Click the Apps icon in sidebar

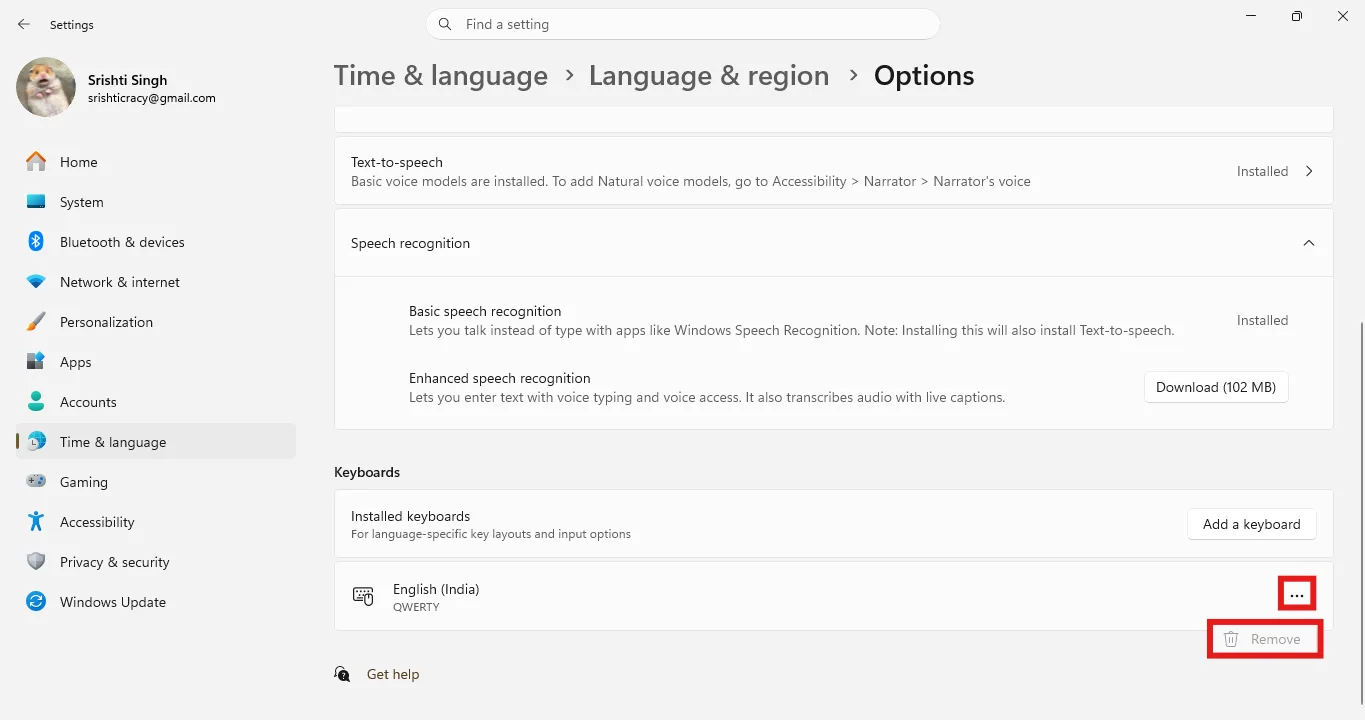point(36,362)
